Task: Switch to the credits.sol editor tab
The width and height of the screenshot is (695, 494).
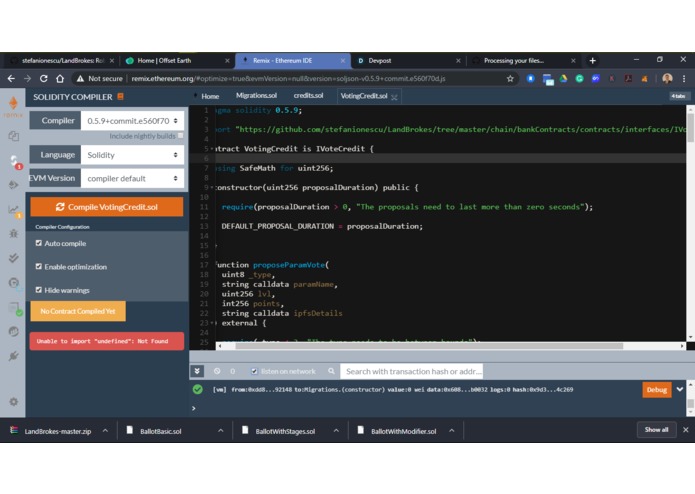Action: pos(308,96)
